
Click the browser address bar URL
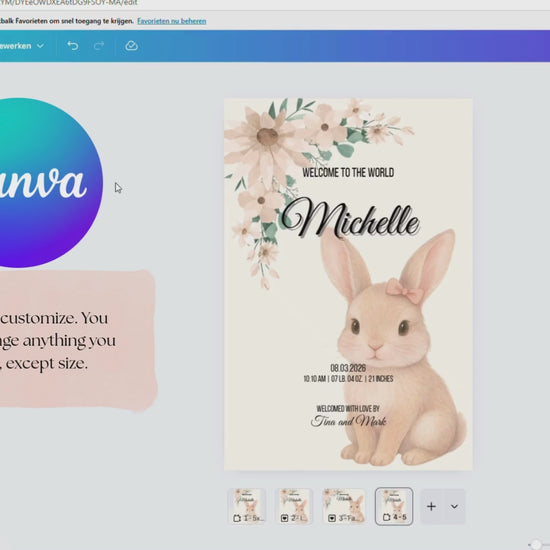[69, 3]
